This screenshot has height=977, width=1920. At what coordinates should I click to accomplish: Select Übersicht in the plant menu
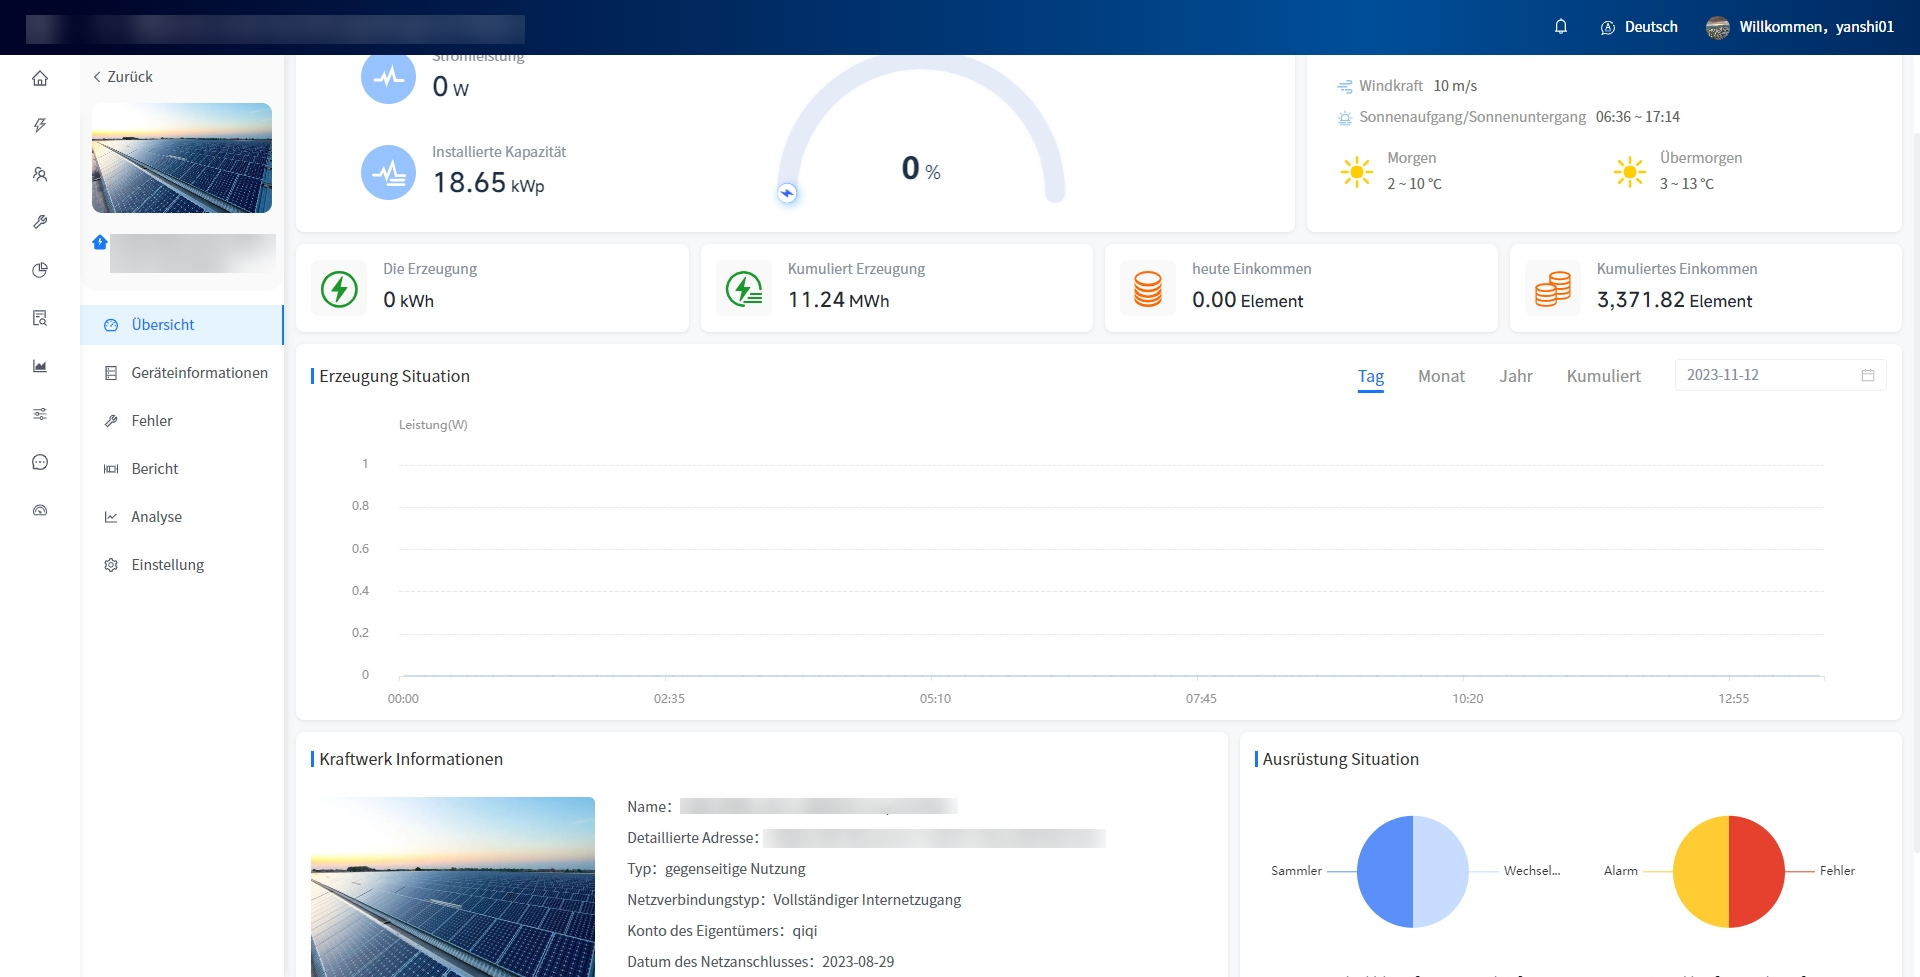182,325
